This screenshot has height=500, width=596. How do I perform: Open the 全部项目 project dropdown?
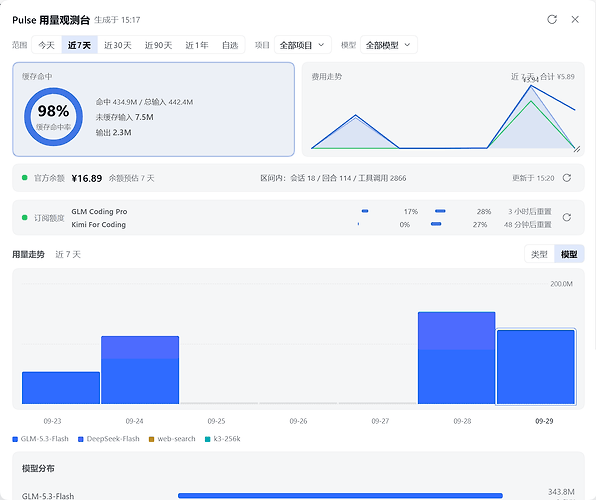tap(303, 45)
